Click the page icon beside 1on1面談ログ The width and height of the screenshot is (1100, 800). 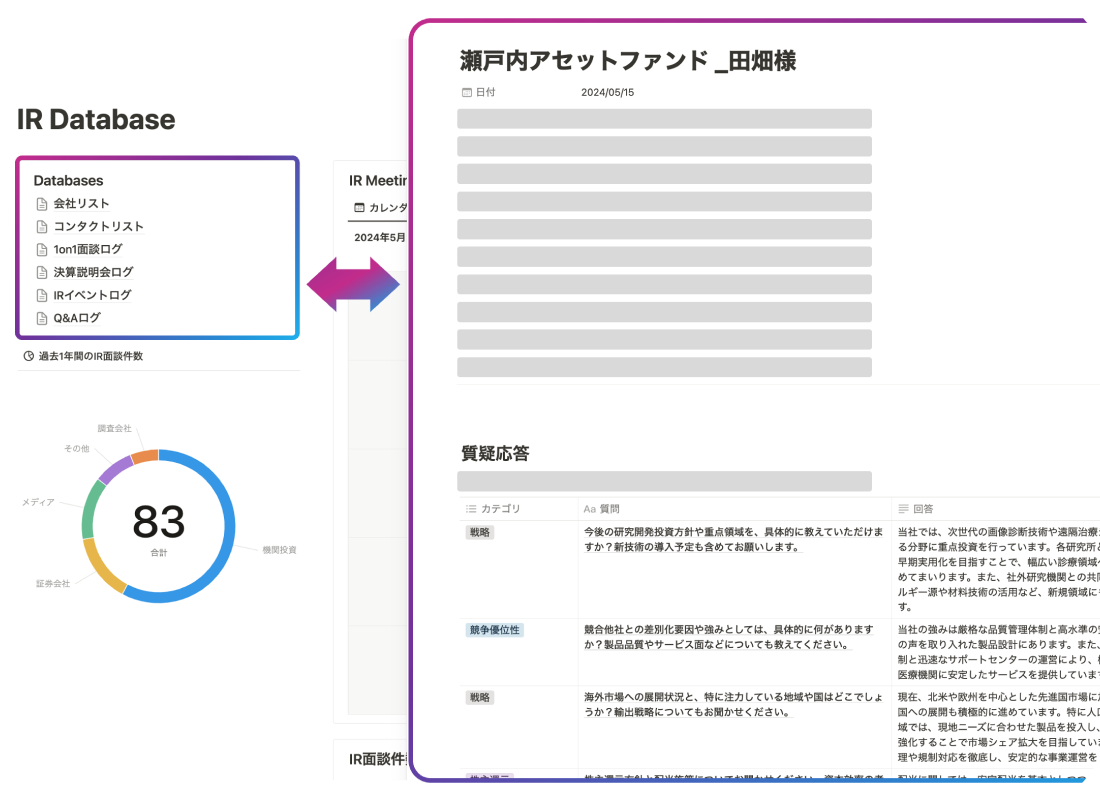[42, 250]
